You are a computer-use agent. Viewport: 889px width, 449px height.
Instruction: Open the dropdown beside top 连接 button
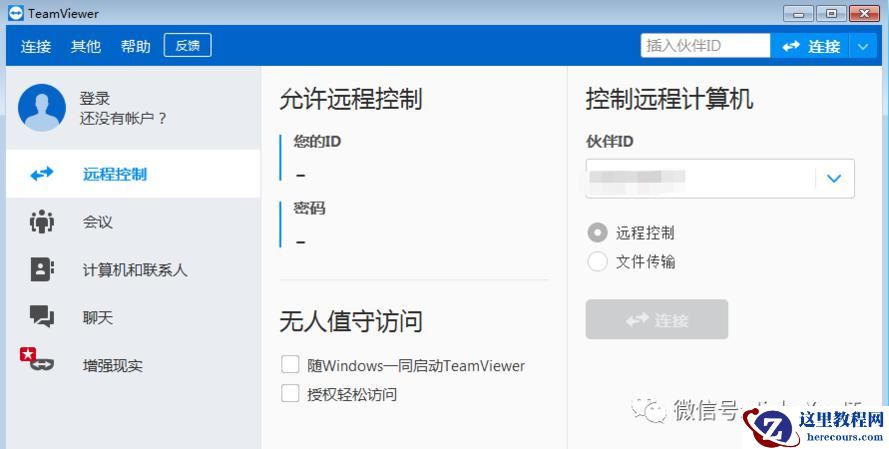coord(863,46)
